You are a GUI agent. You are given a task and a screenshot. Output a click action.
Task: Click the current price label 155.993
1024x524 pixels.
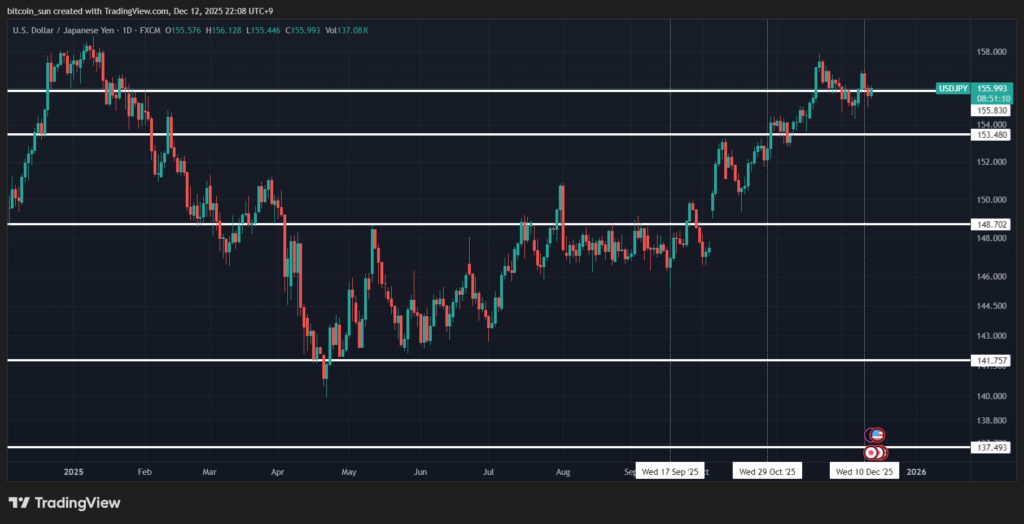coord(992,88)
